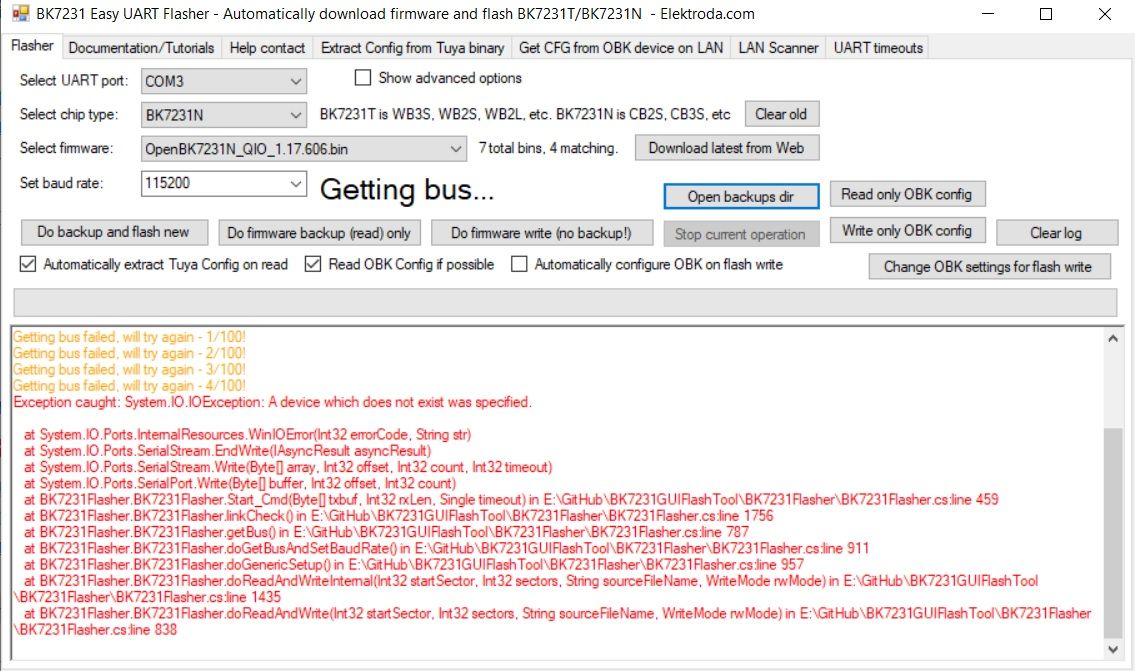Image resolution: width=1135 pixels, height=671 pixels.
Task: Click Stop current operation button
Action: coord(741,234)
